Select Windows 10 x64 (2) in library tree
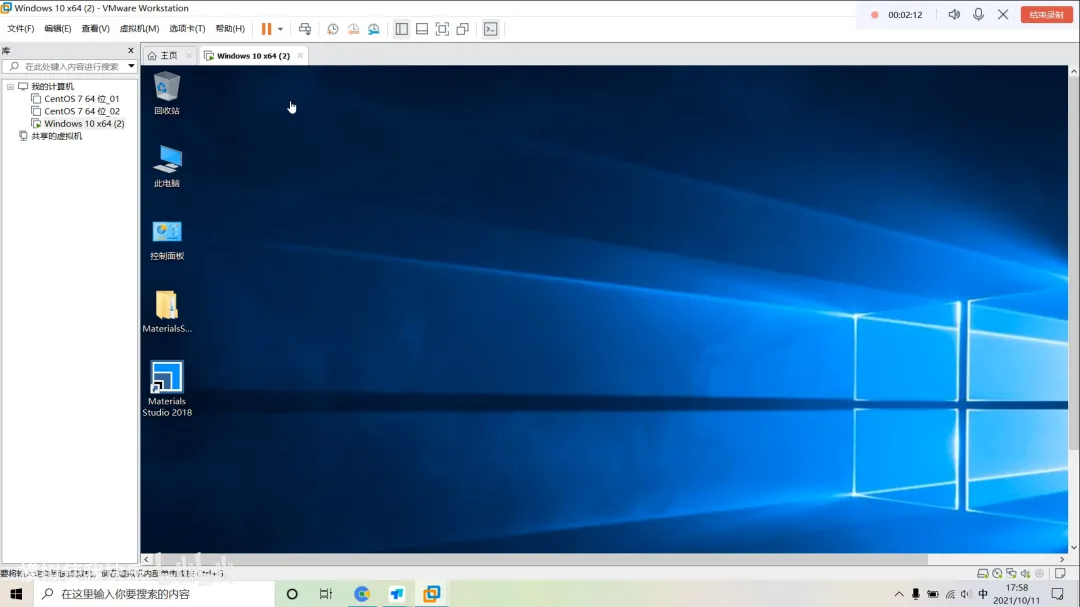 pyautogui.click(x=84, y=124)
